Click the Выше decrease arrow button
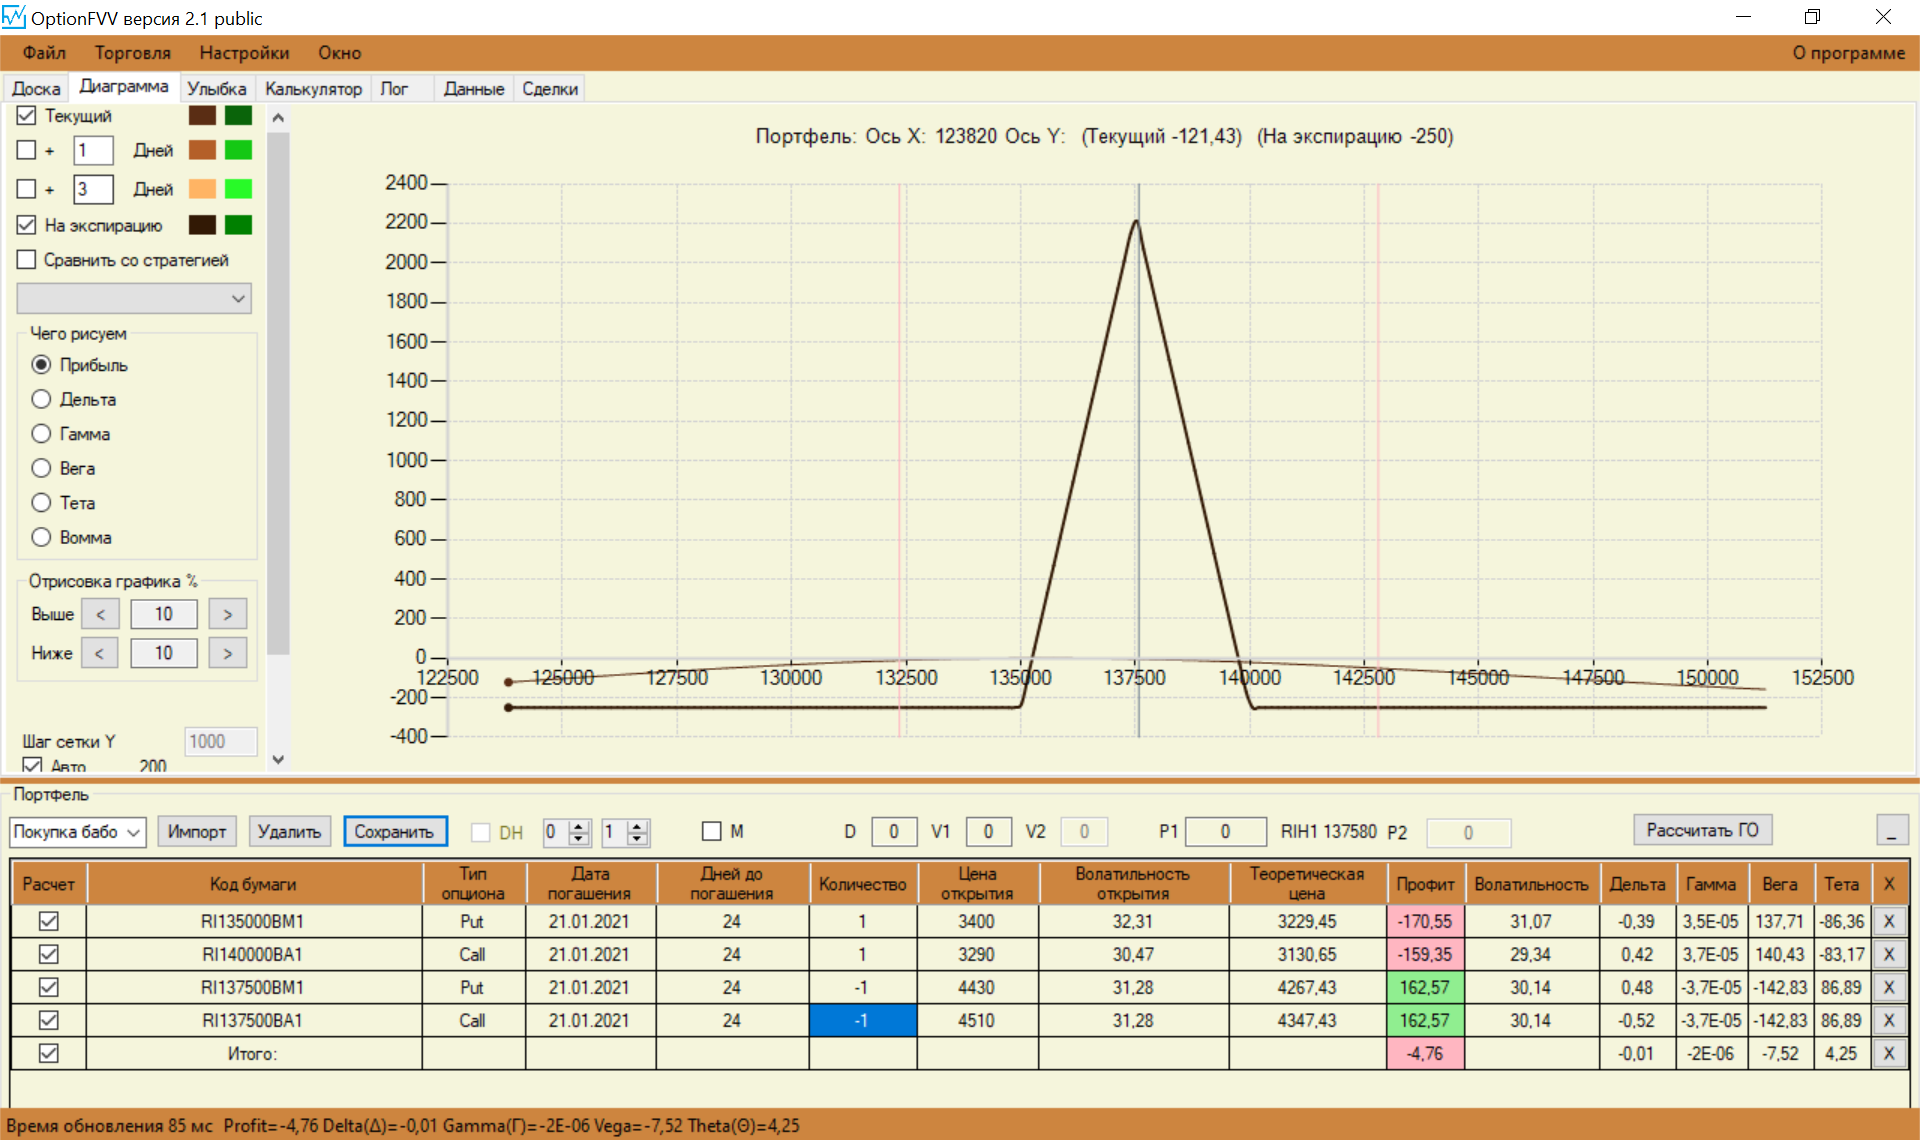This screenshot has width=1920, height=1140. (100, 614)
